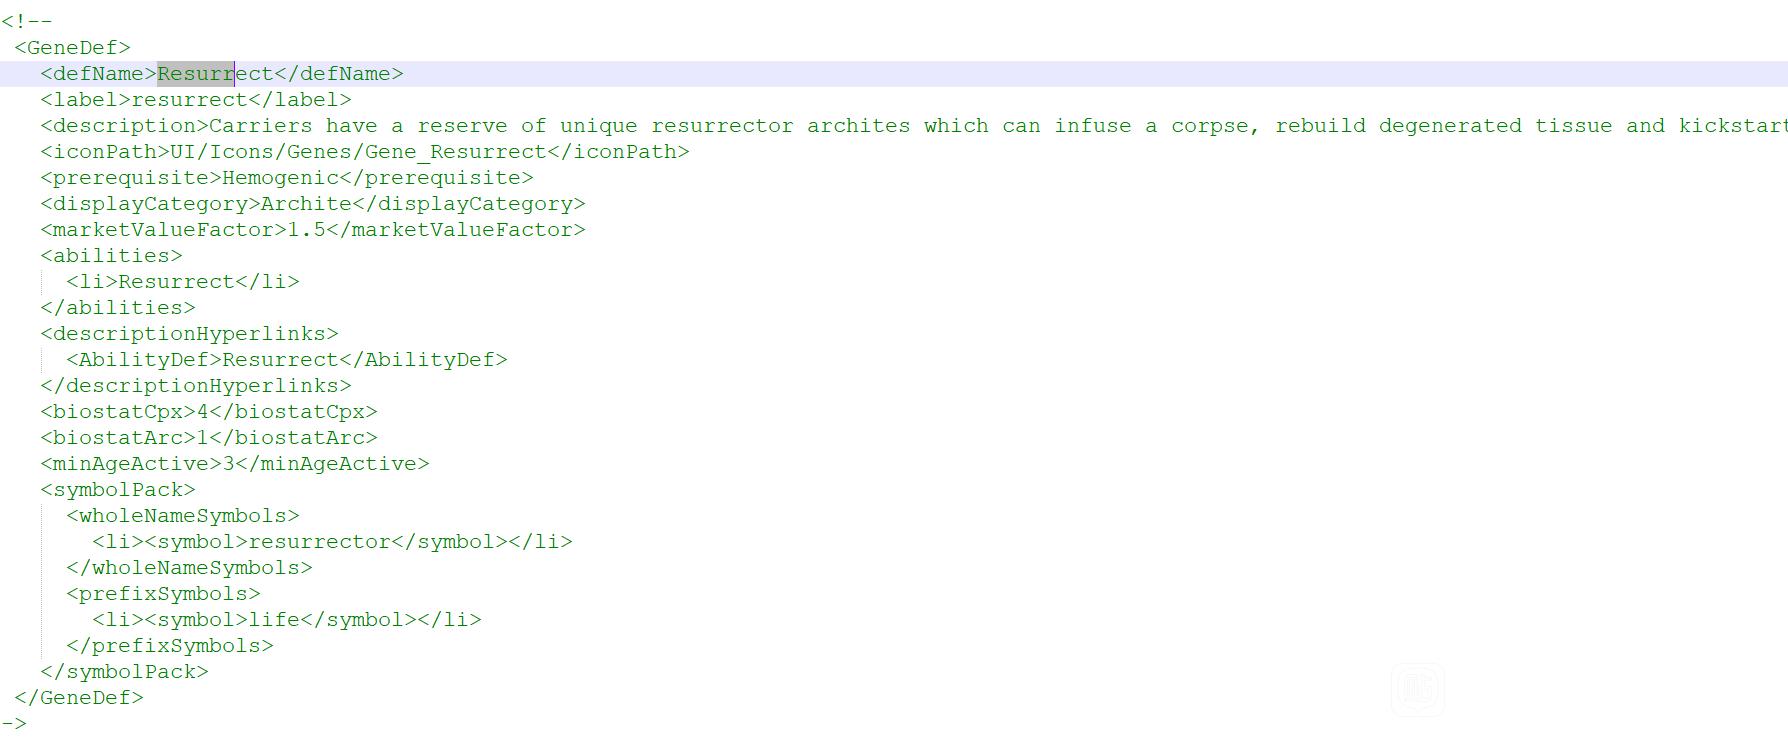Click the 'resurrect' label text
The height and width of the screenshot is (738, 1788).
(189, 100)
